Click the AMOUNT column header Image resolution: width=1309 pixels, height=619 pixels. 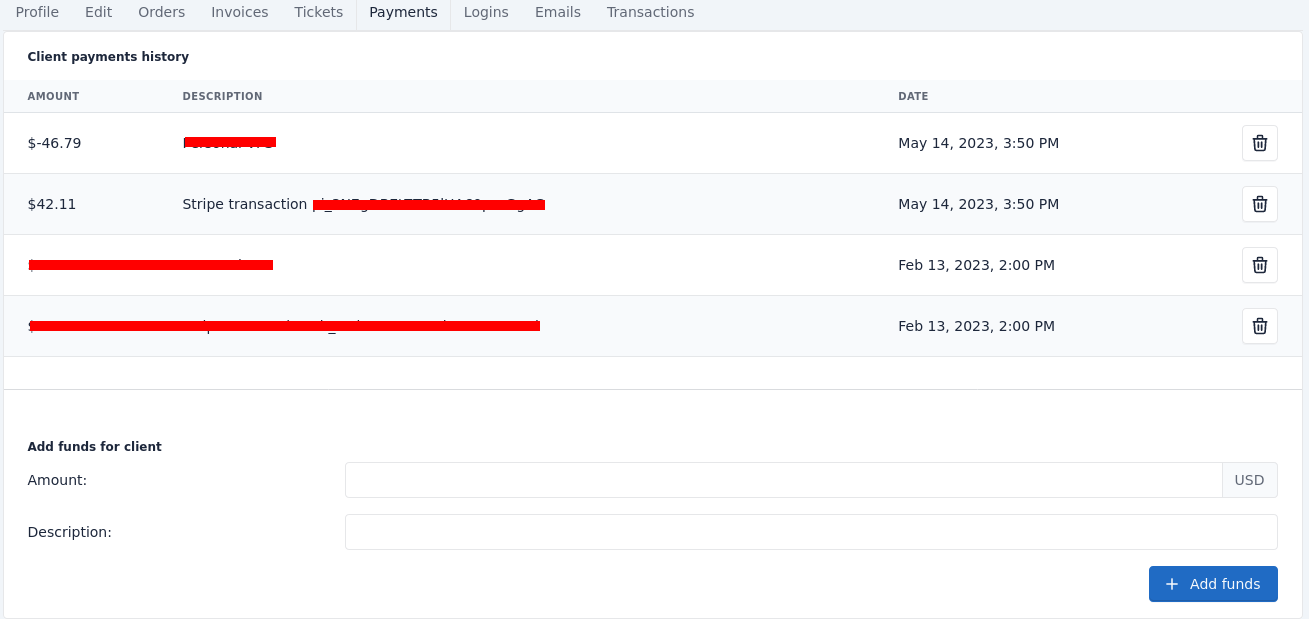tap(53, 95)
